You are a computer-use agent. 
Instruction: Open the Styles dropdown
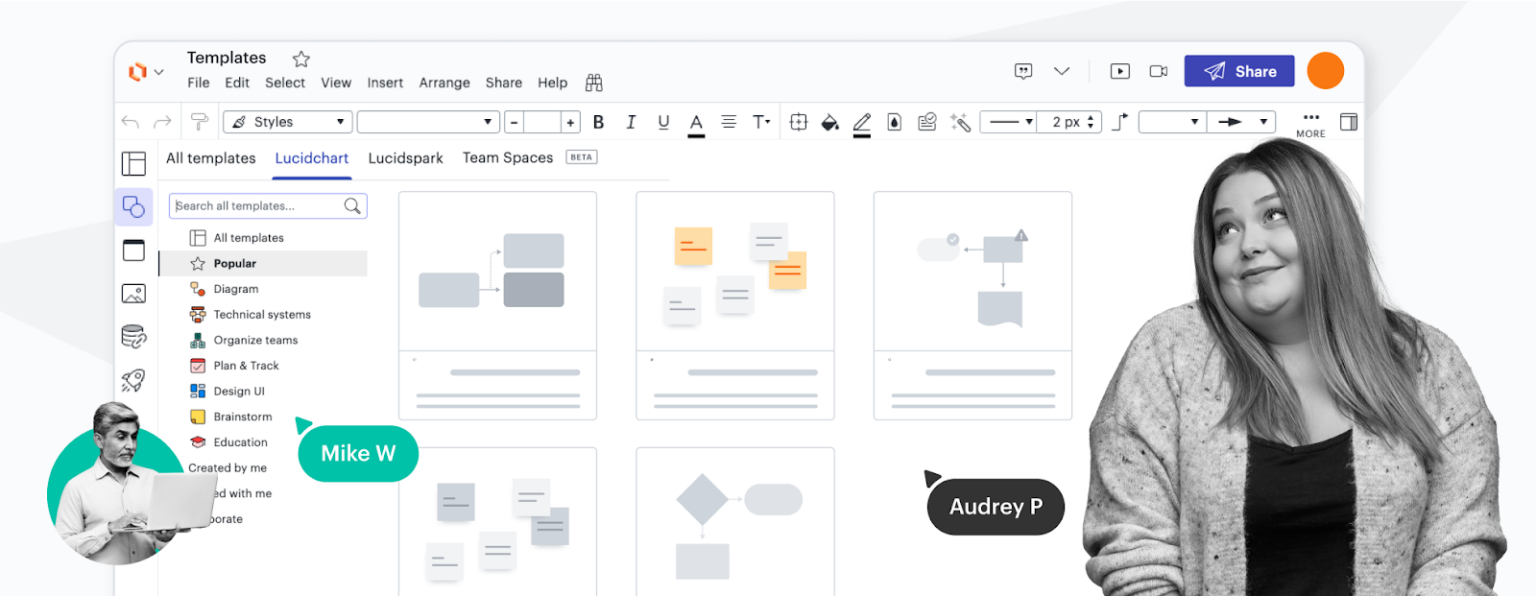[287, 121]
